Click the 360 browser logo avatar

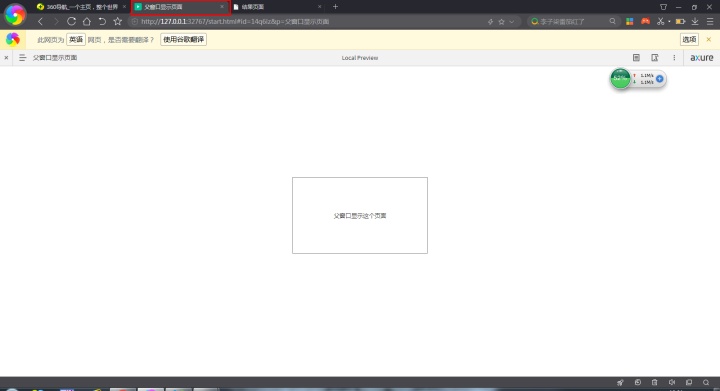click(15, 15)
